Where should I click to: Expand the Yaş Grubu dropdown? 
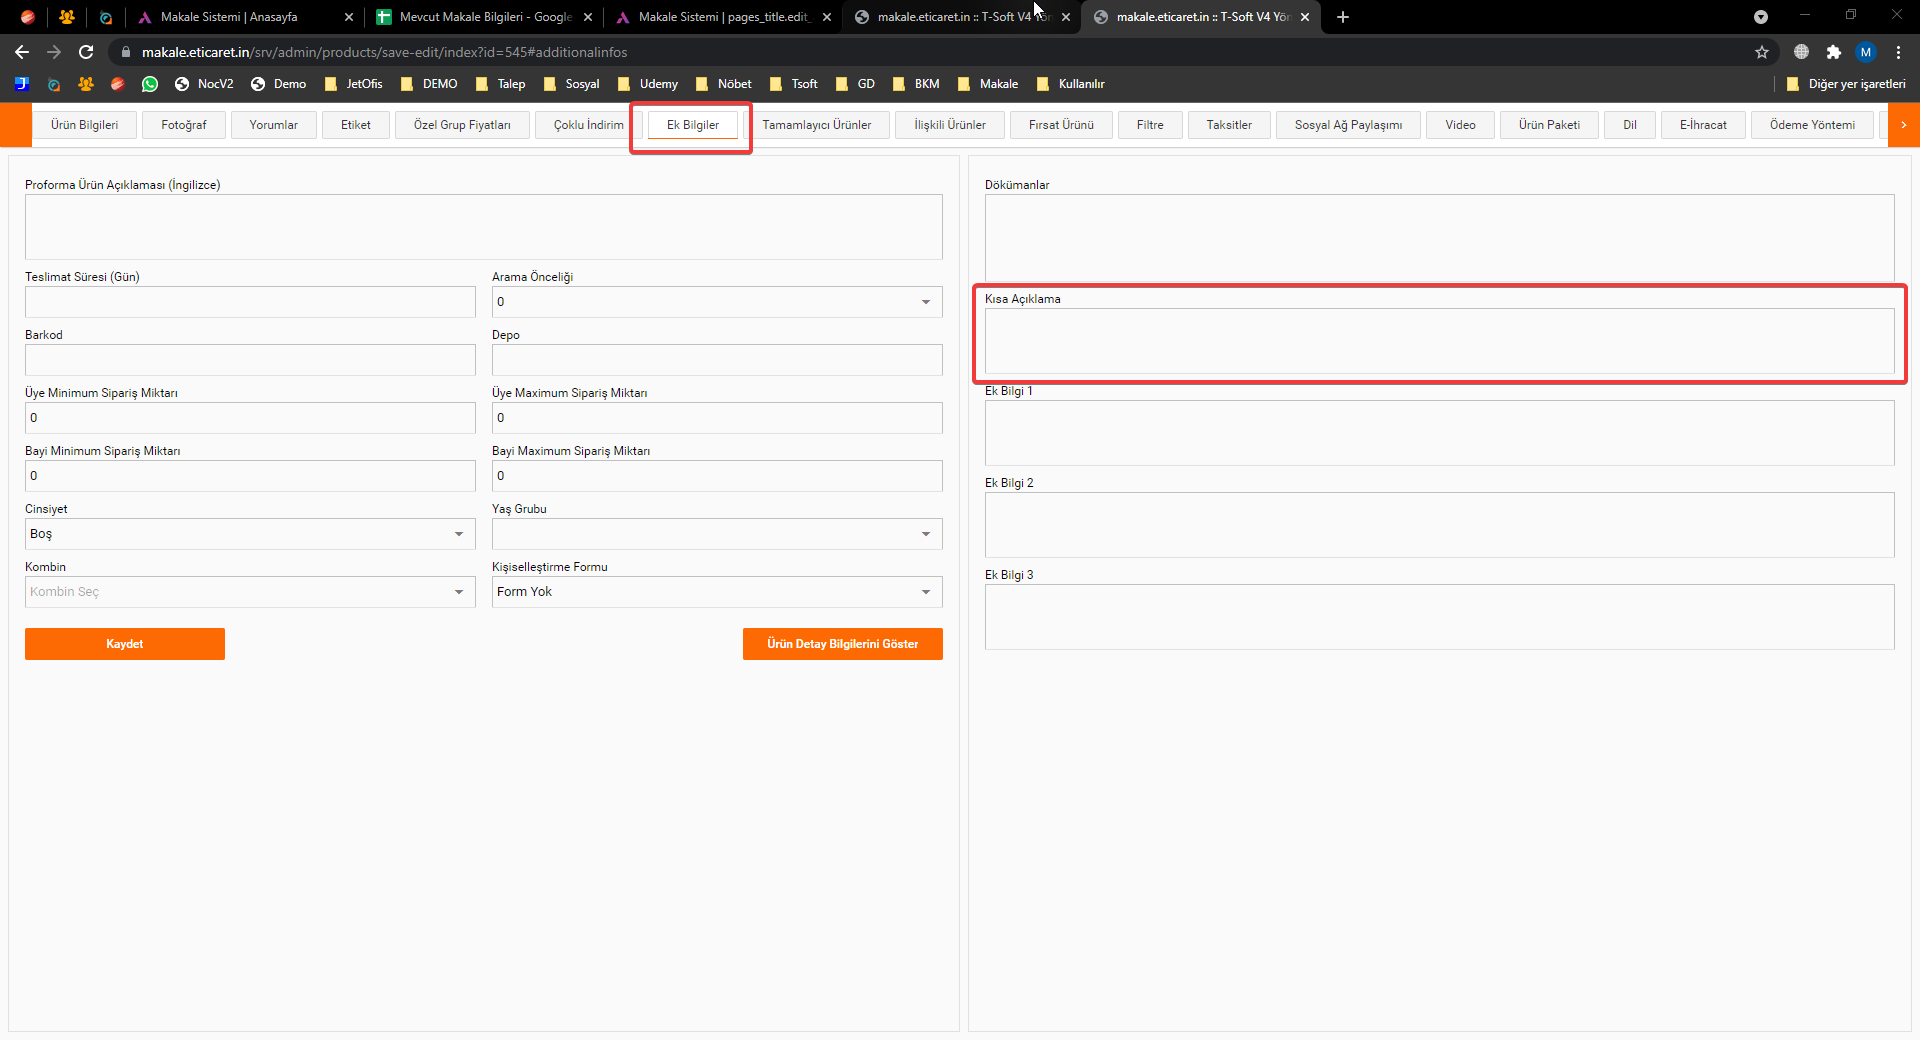tap(717, 534)
